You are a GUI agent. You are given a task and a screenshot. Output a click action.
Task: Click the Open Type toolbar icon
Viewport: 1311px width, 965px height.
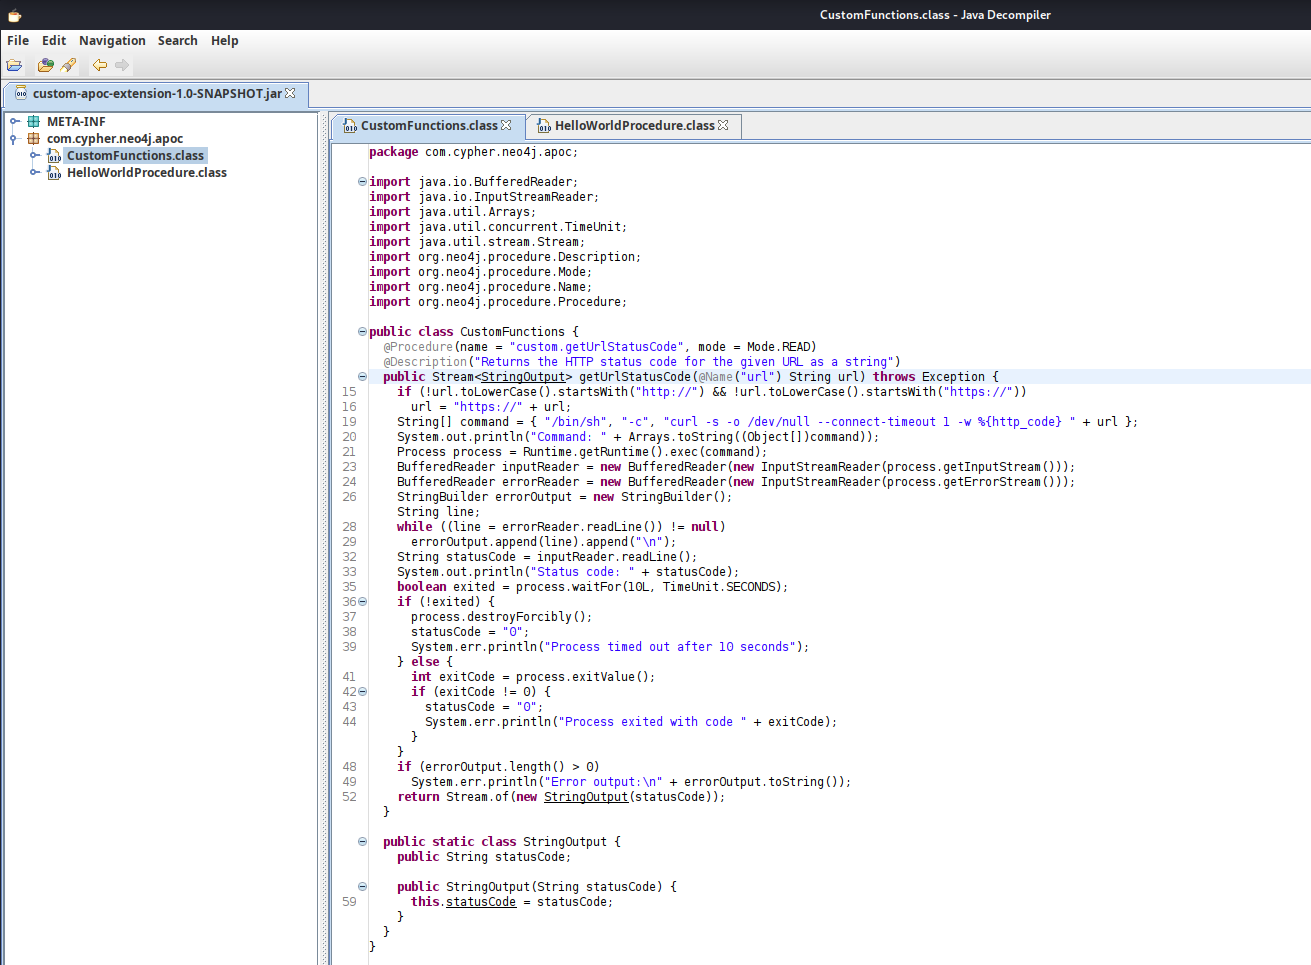pyautogui.click(x=45, y=66)
